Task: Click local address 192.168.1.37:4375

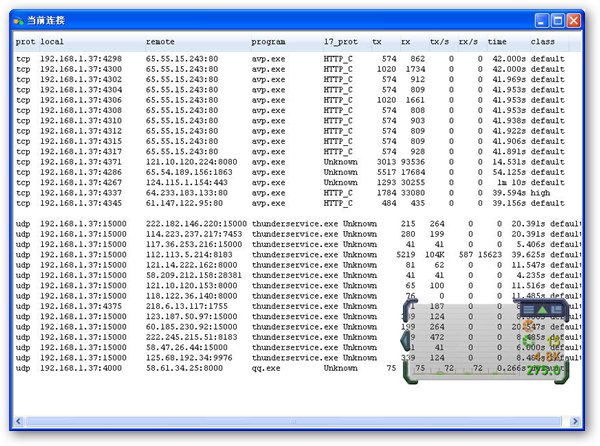Action: pyautogui.click(x=81, y=306)
